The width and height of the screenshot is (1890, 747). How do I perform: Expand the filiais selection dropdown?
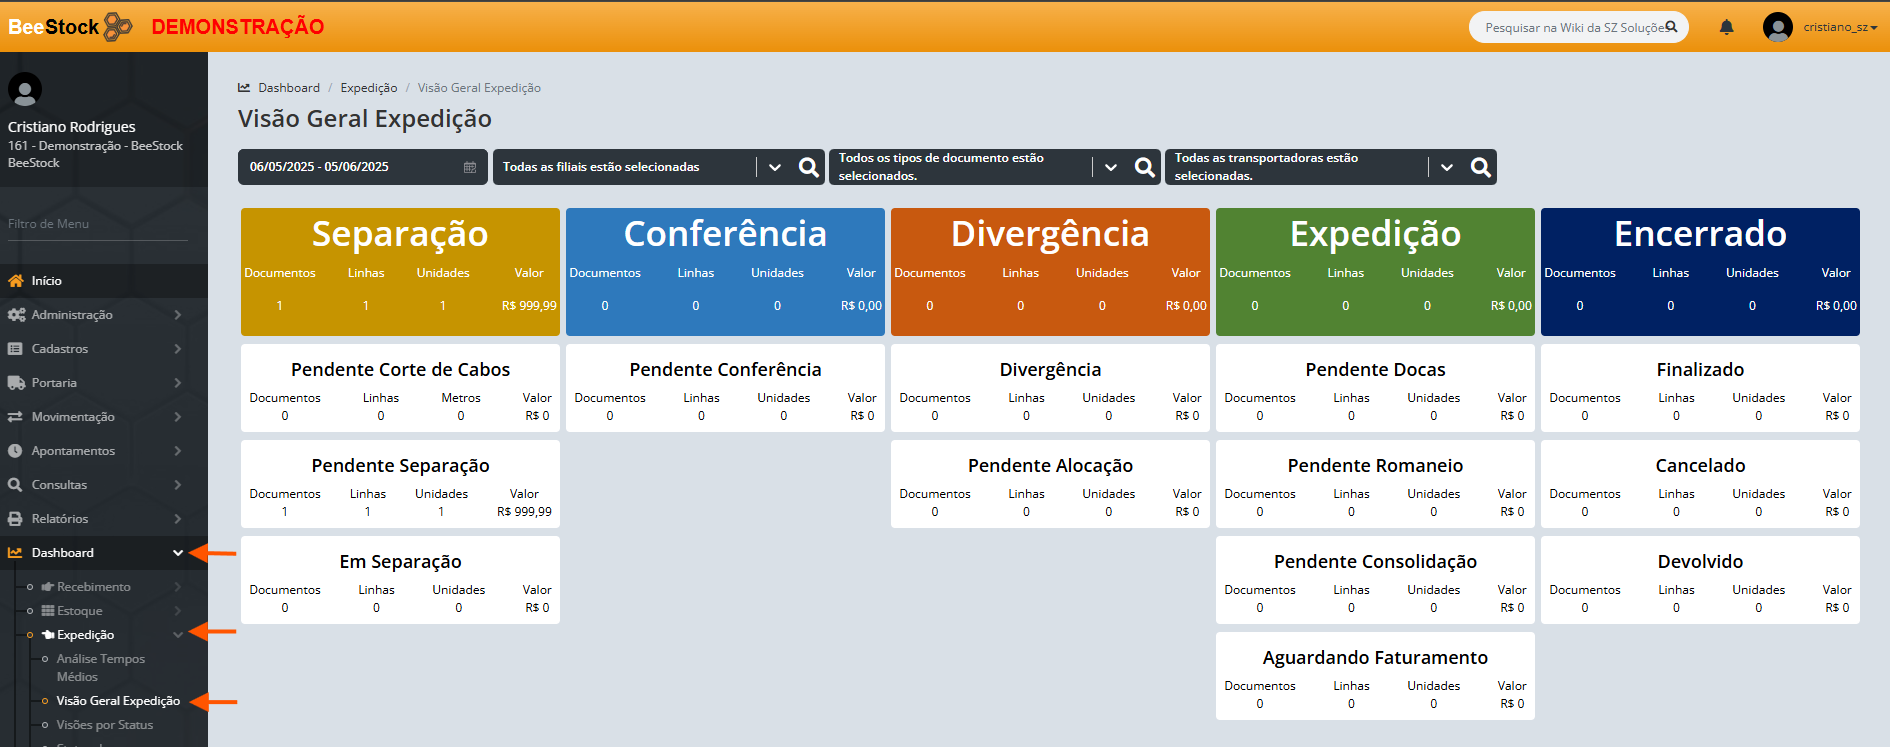point(775,167)
